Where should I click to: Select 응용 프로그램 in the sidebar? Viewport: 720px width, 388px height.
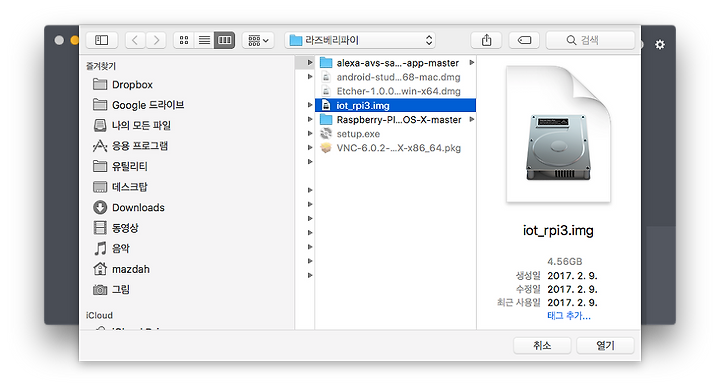point(140,146)
